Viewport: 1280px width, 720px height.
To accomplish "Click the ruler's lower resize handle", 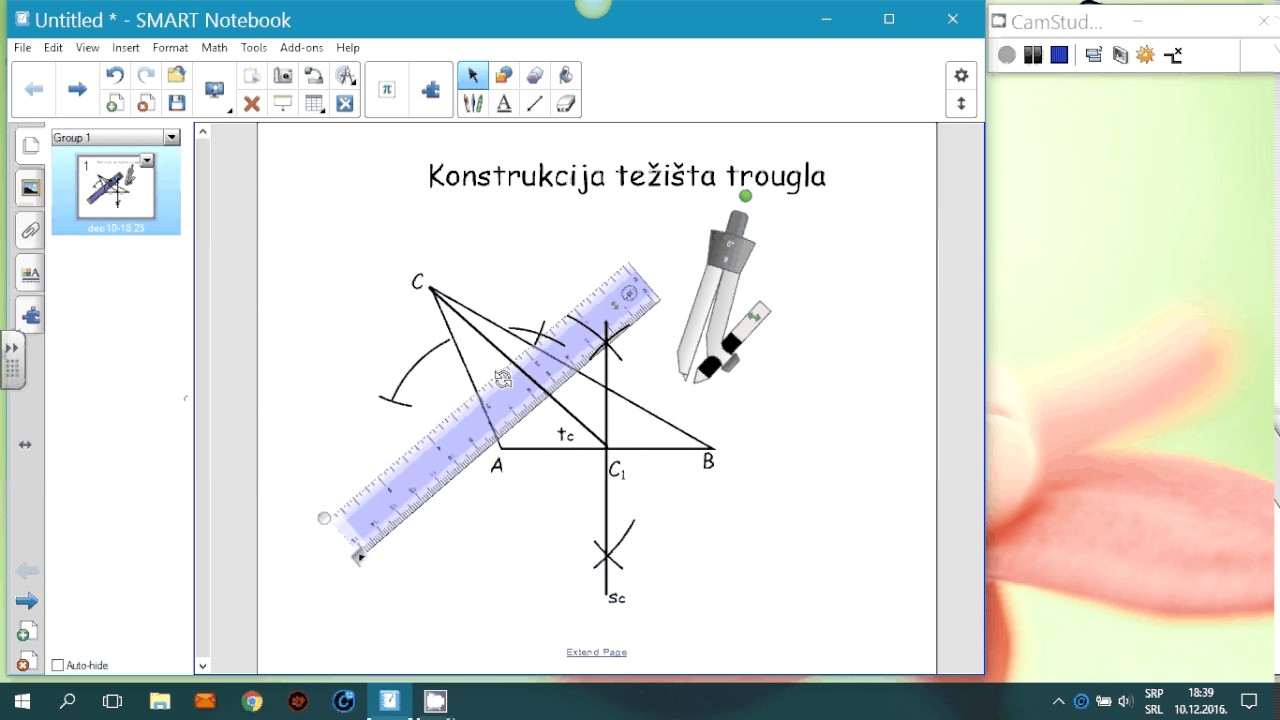I will 358,558.
